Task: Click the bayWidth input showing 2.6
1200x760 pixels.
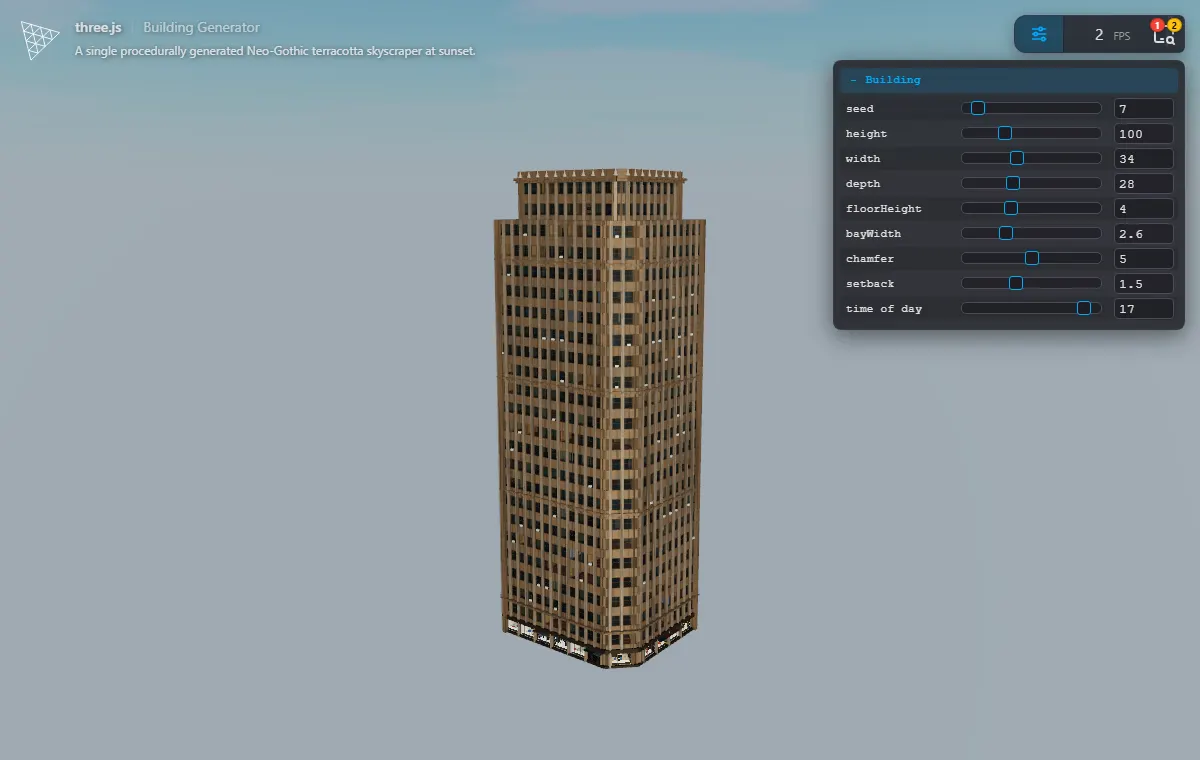Action: click(x=1144, y=233)
